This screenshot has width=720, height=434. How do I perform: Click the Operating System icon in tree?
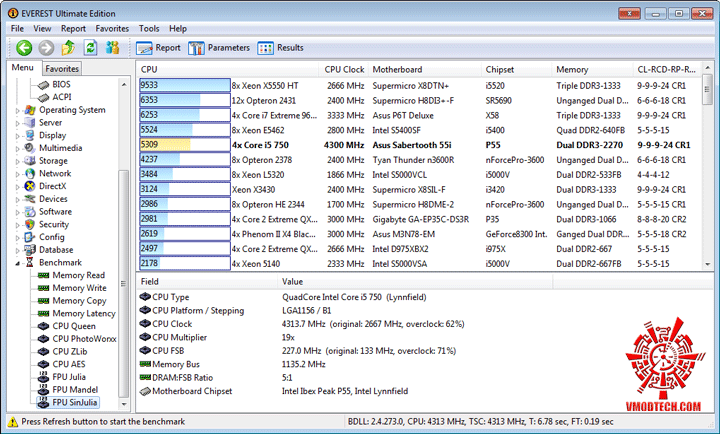(30, 110)
